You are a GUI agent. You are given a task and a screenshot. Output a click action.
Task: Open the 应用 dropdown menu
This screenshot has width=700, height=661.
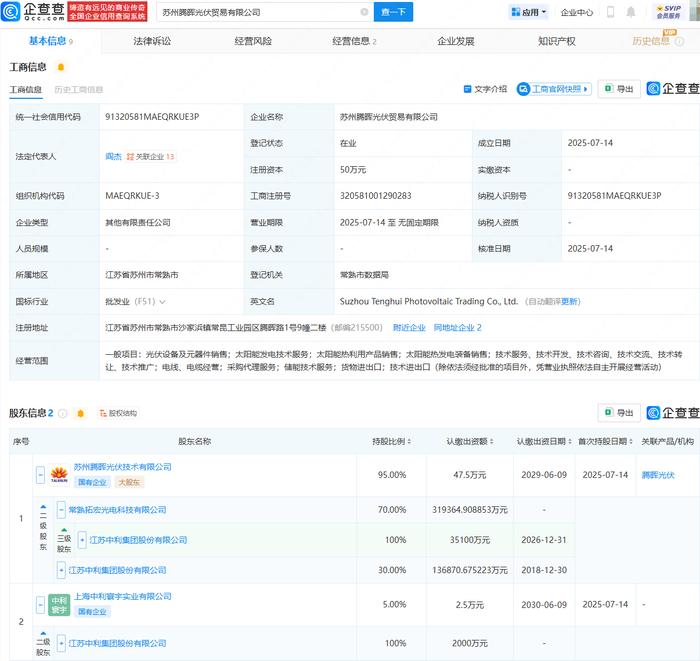(x=529, y=12)
